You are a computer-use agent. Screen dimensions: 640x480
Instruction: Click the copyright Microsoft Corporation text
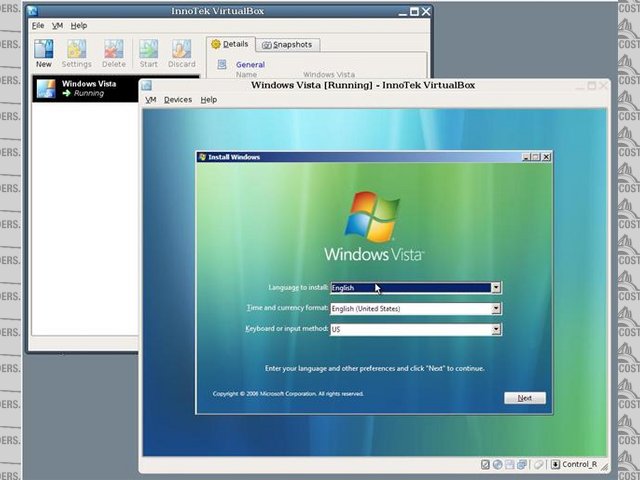288,394
